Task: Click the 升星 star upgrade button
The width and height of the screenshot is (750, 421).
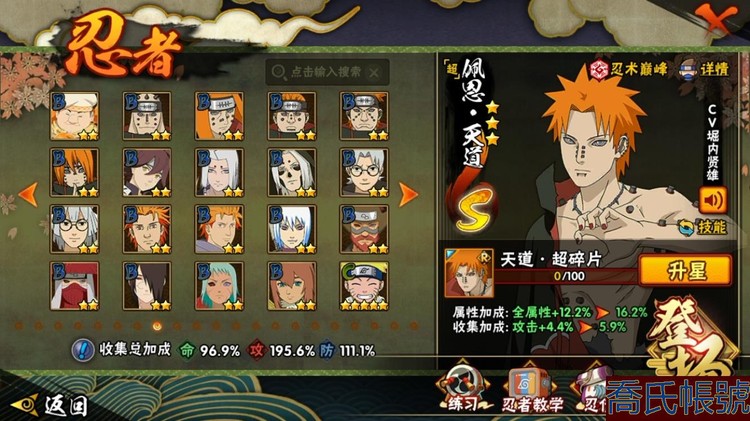Action: [x=686, y=271]
